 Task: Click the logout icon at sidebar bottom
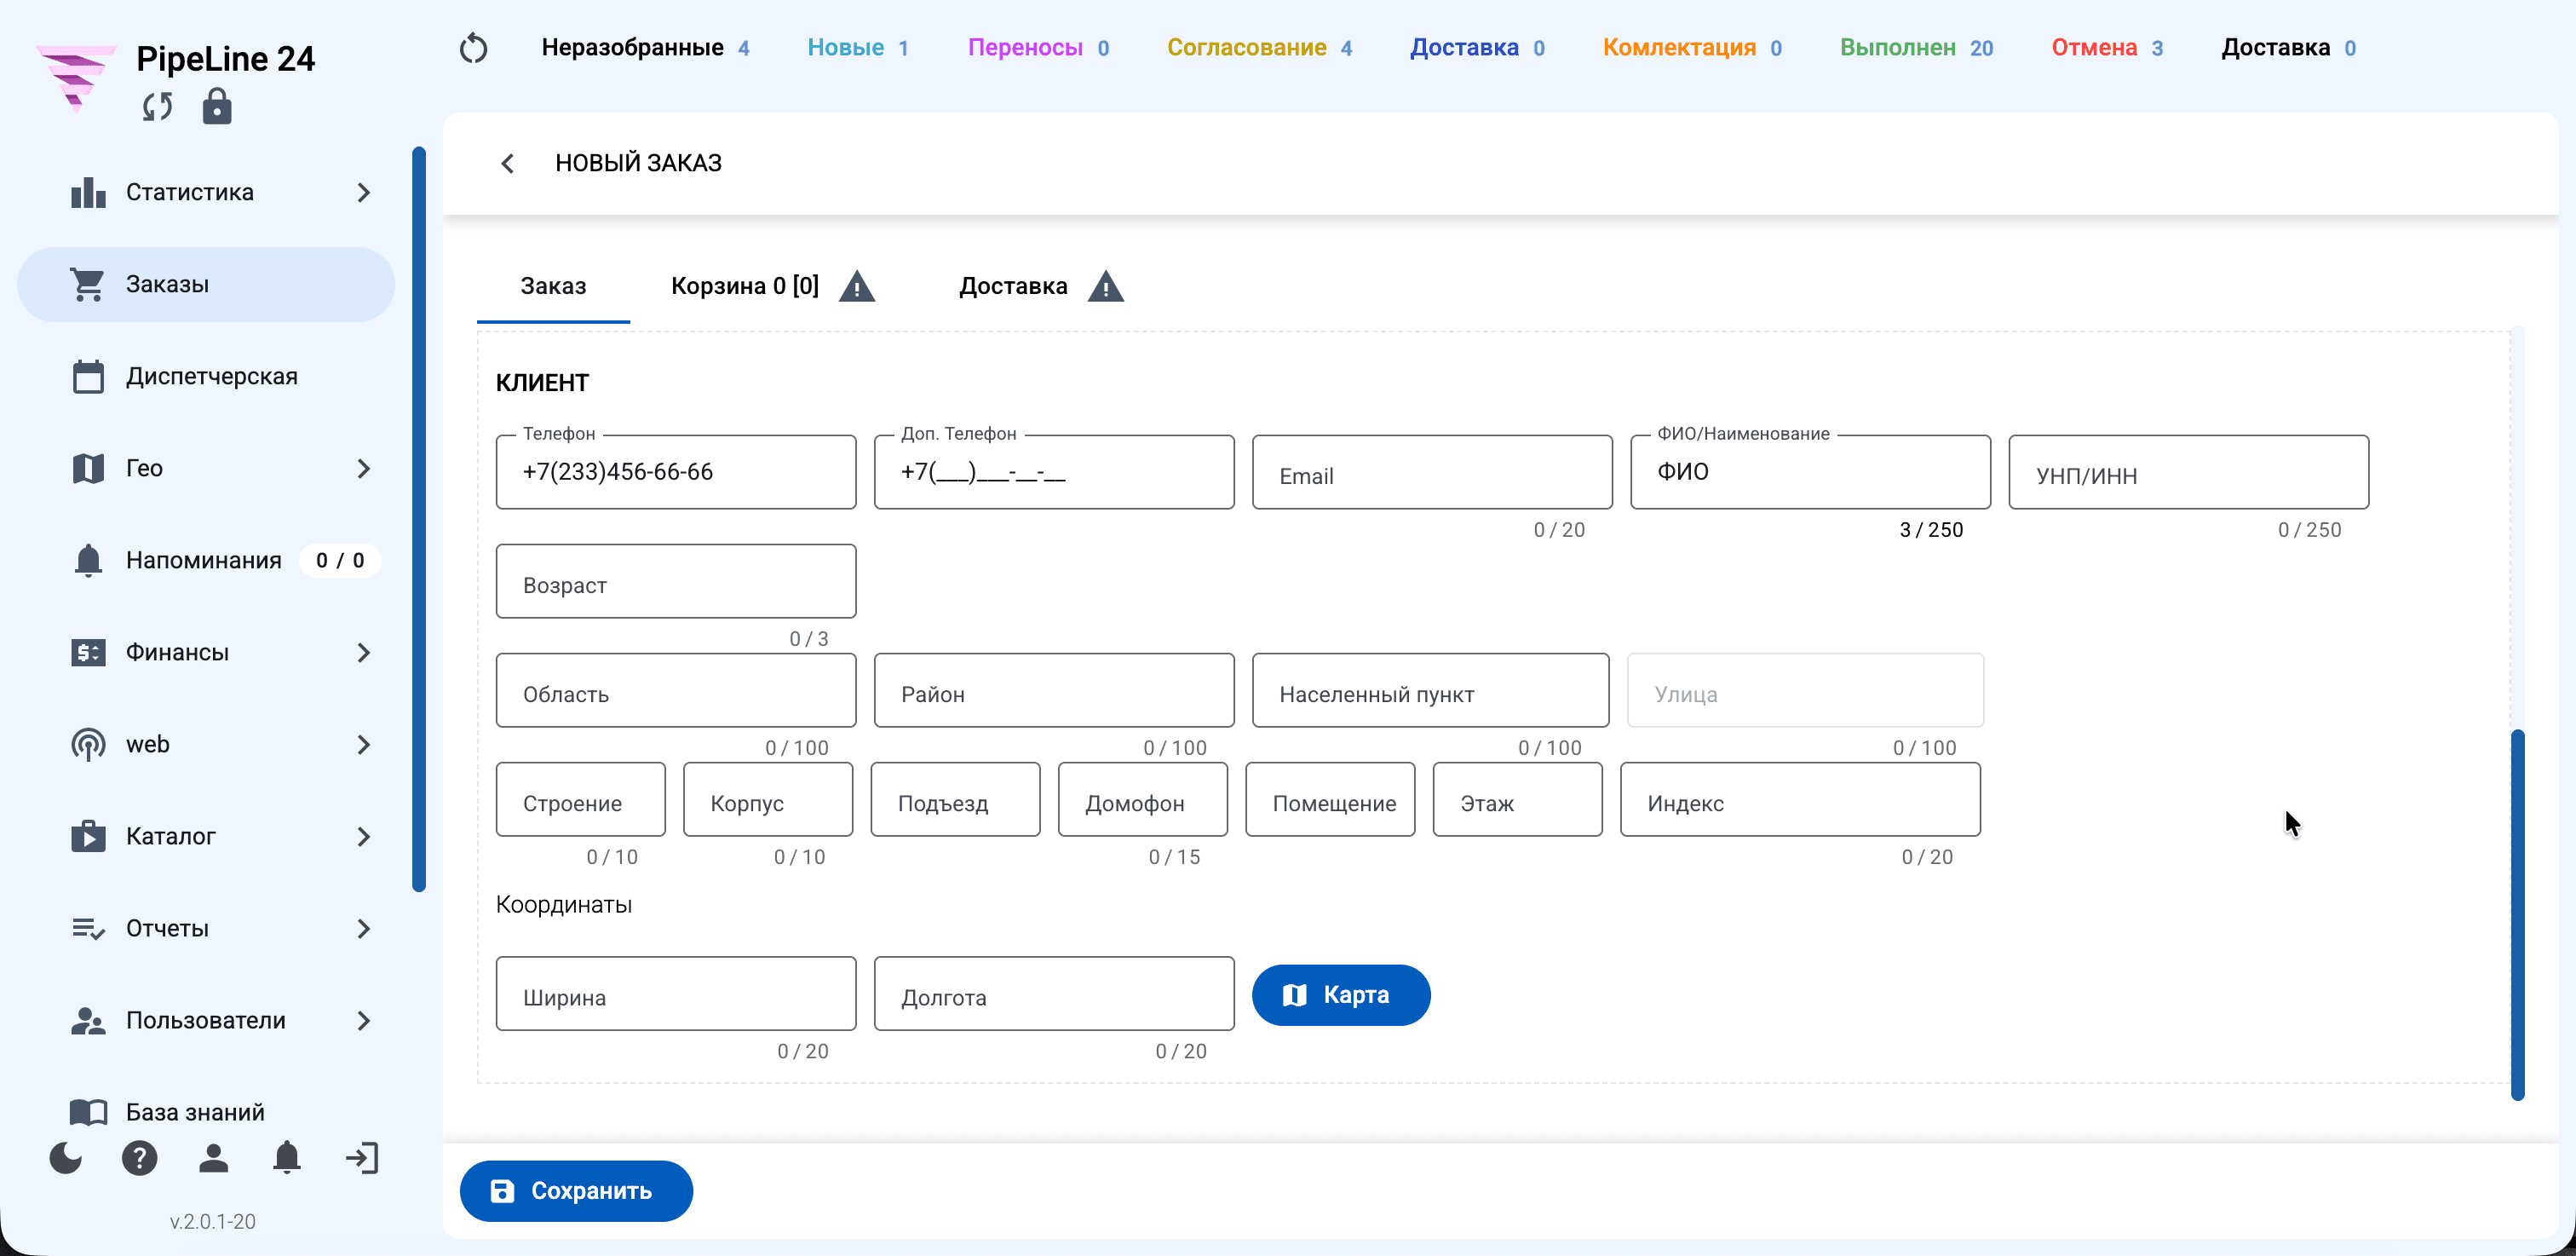click(x=361, y=1158)
